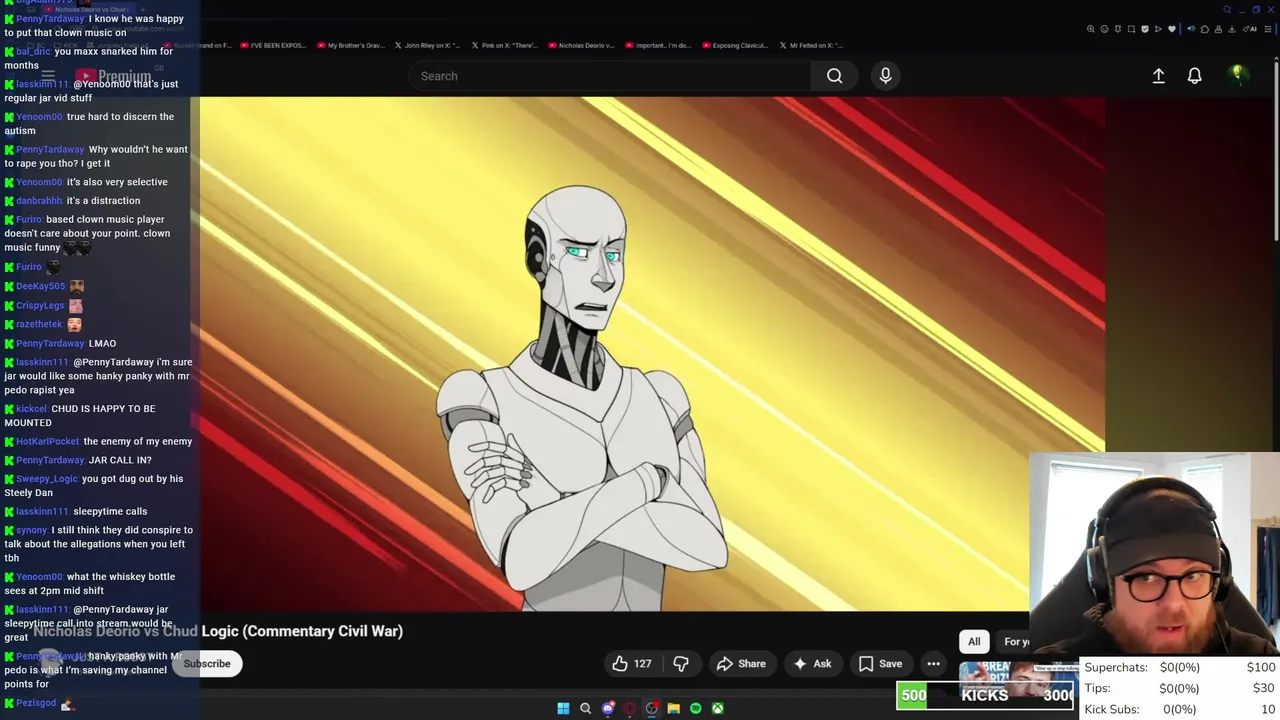Open taskbar search magnifier
Image resolution: width=1280 pixels, height=720 pixels.
tap(585, 708)
